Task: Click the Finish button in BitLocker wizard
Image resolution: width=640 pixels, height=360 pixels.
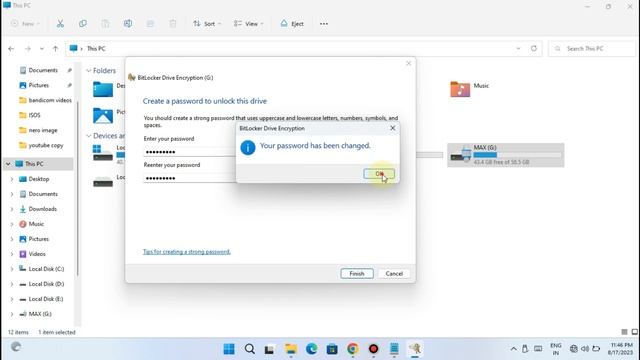Action: click(x=357, y=273)
